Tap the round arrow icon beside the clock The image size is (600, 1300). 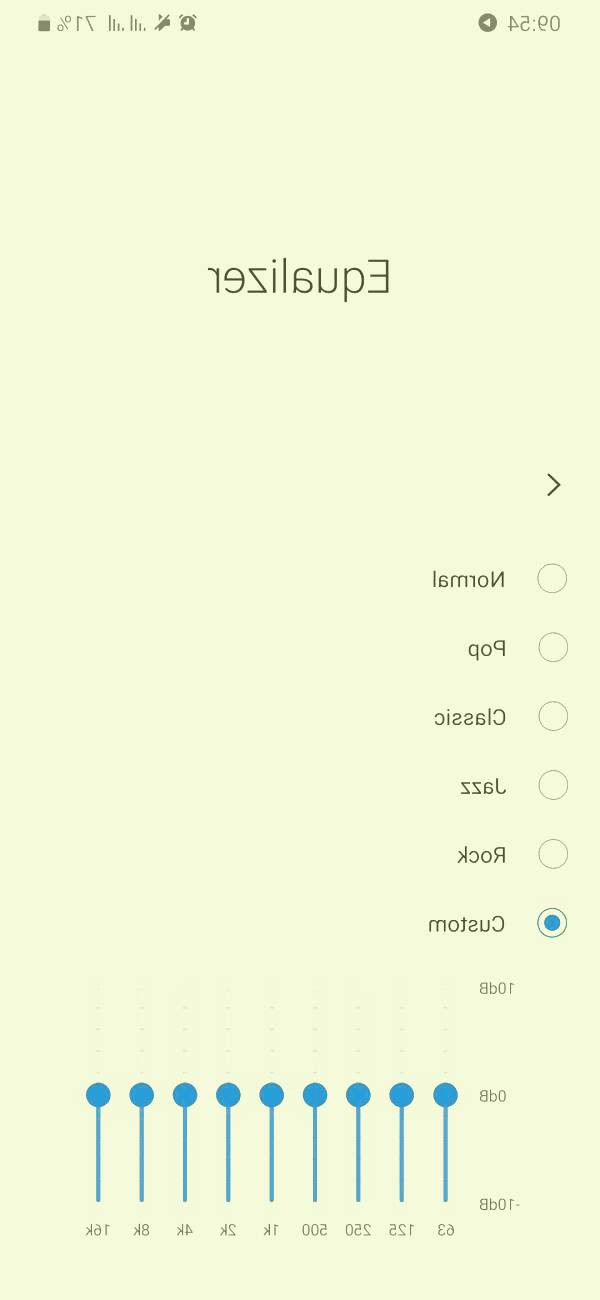coord(487,23)
